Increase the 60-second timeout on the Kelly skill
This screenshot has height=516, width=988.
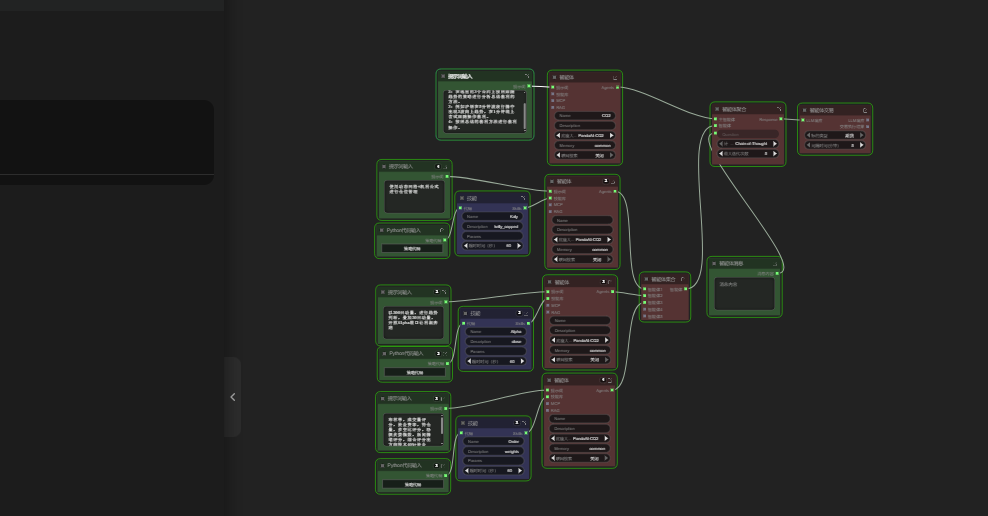pos(519,246)
